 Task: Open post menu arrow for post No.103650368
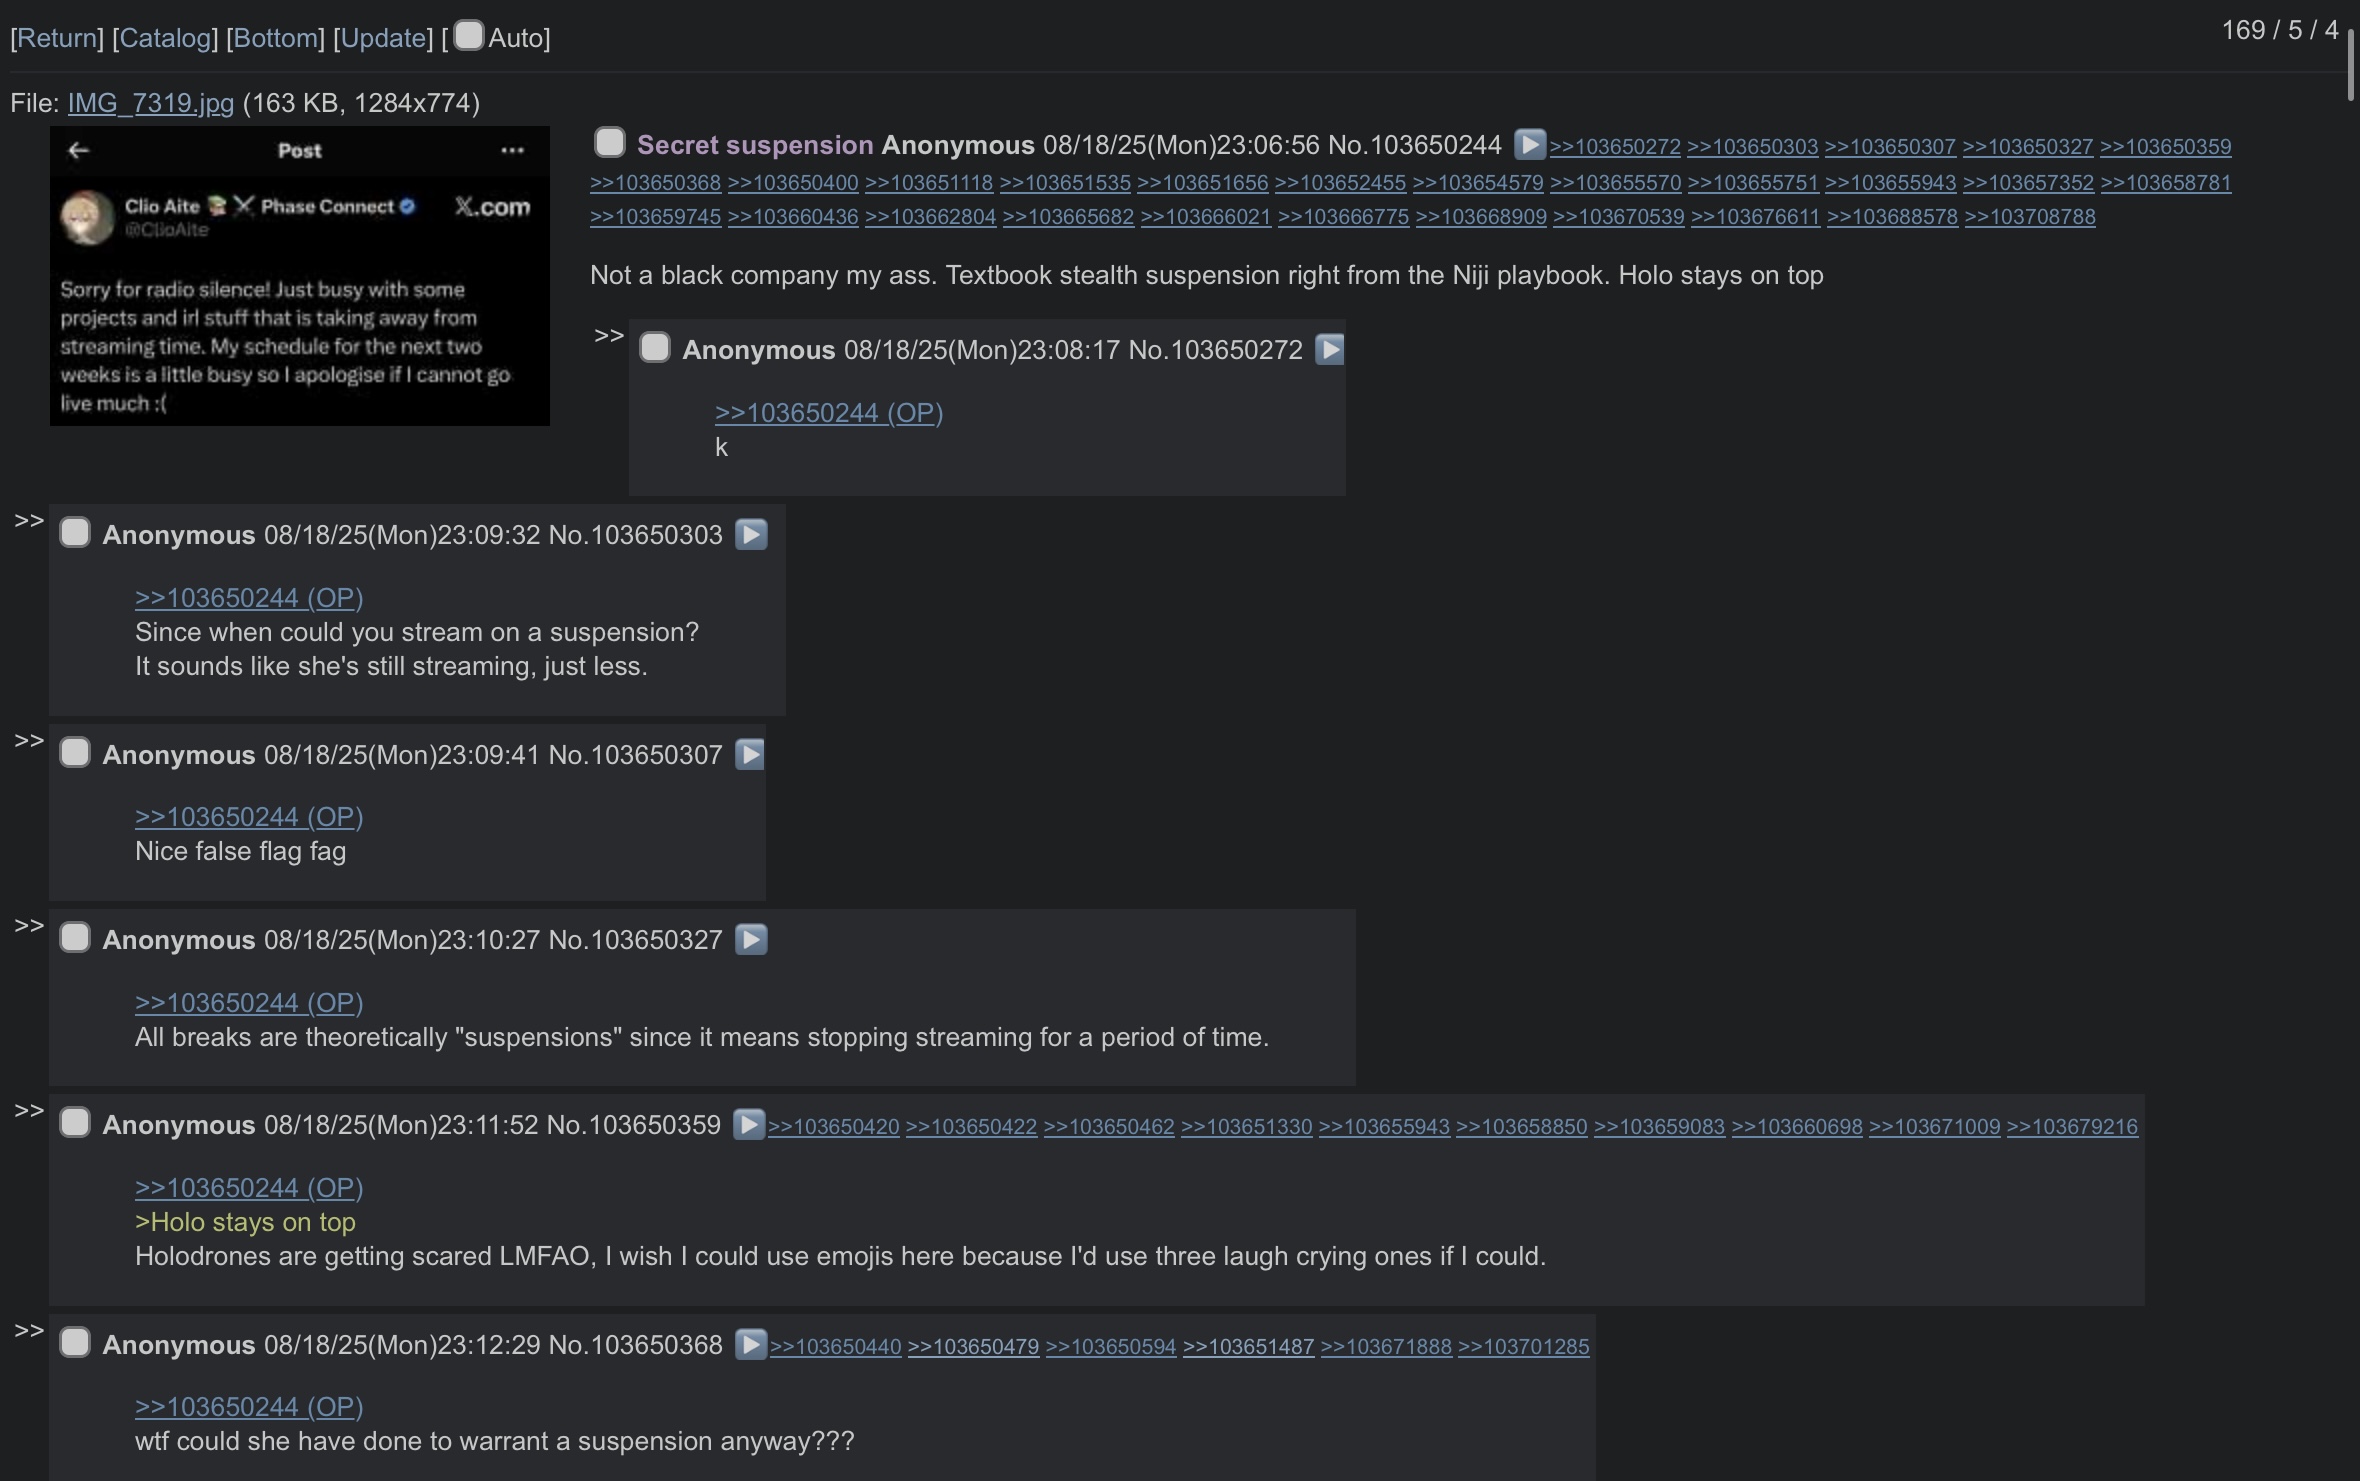click(750, 1345)
